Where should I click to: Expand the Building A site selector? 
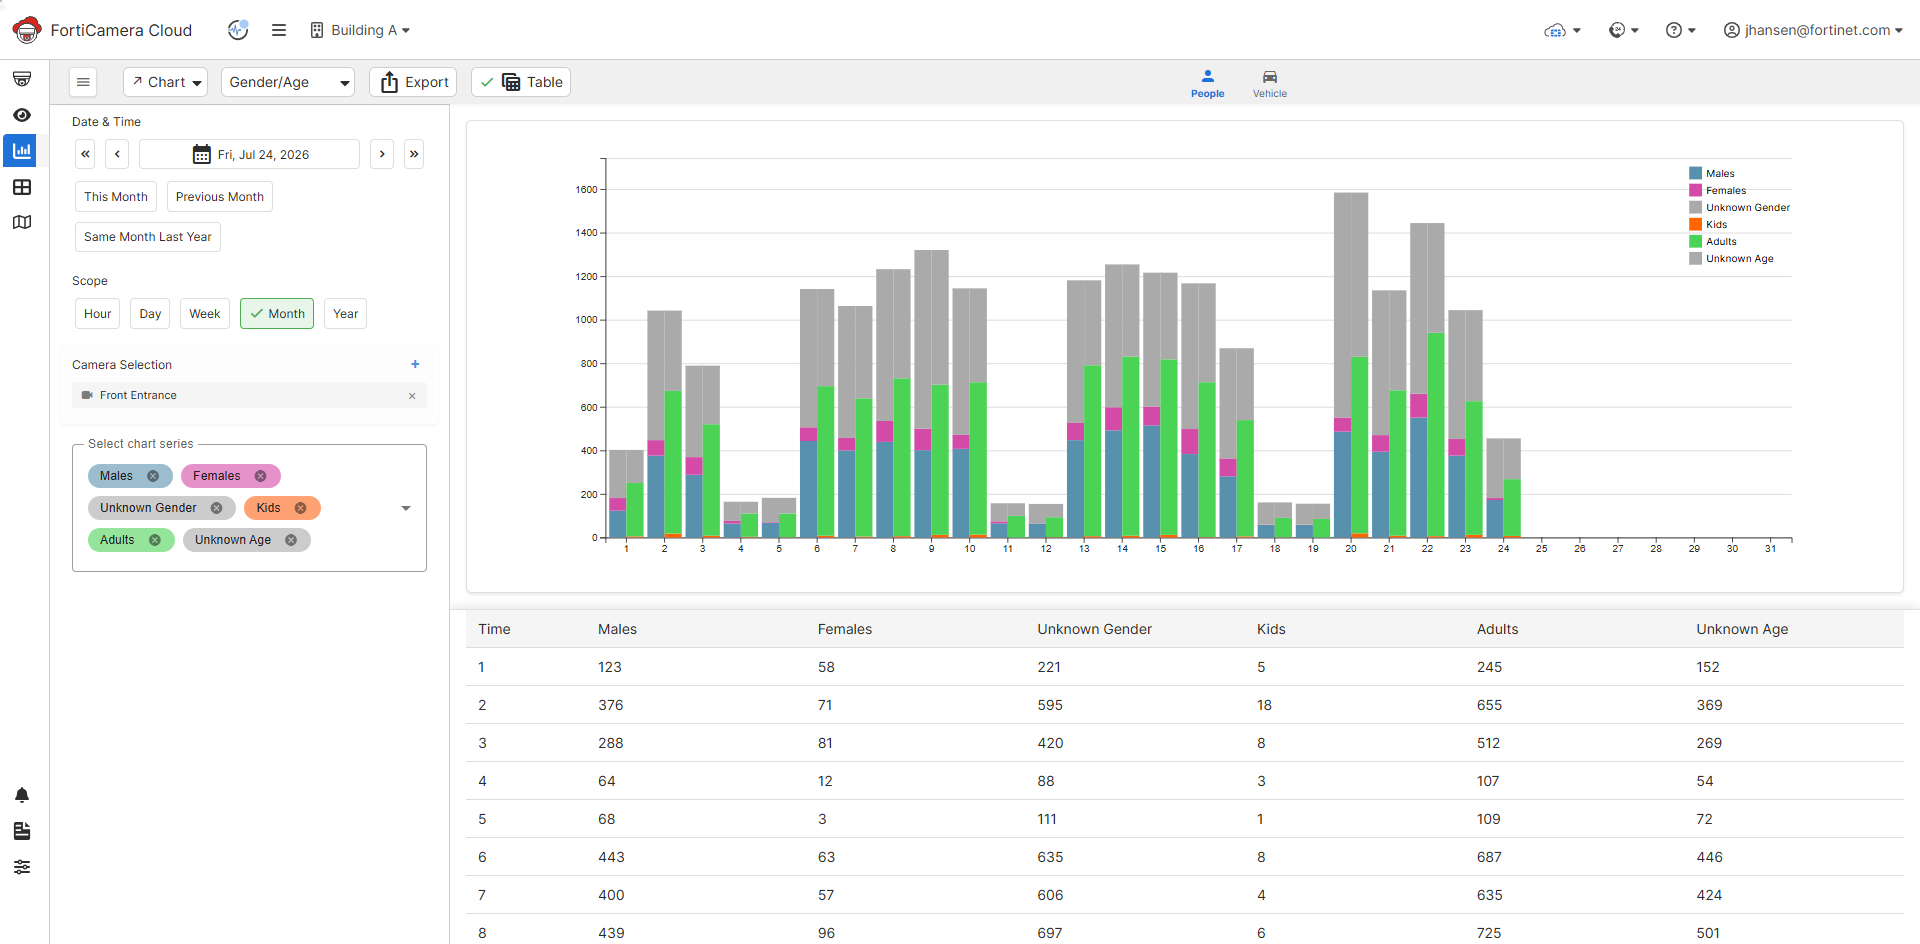click(x=360, y=30)
